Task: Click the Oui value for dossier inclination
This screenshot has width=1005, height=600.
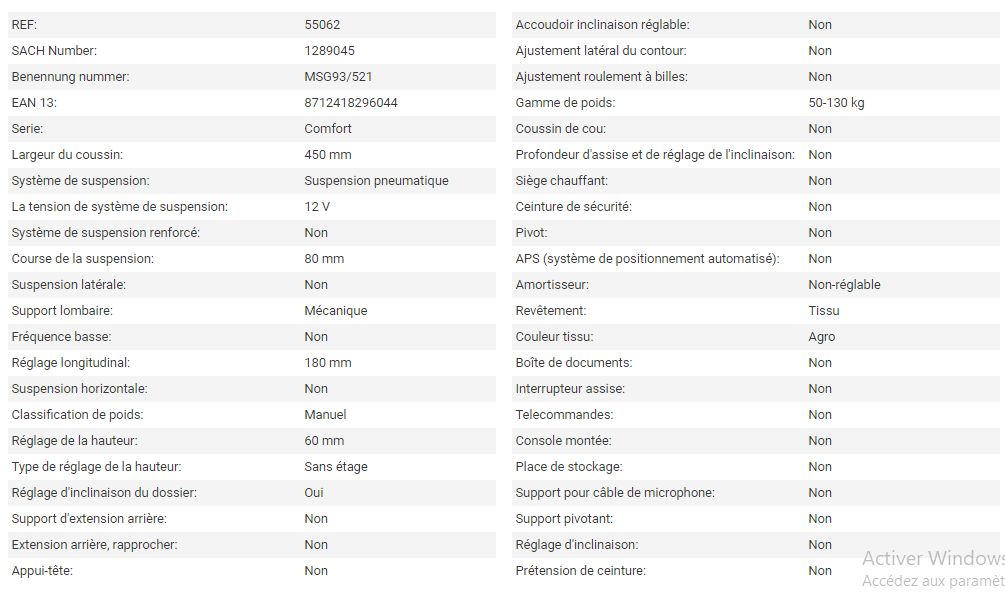Action: [x=314, y=493]
